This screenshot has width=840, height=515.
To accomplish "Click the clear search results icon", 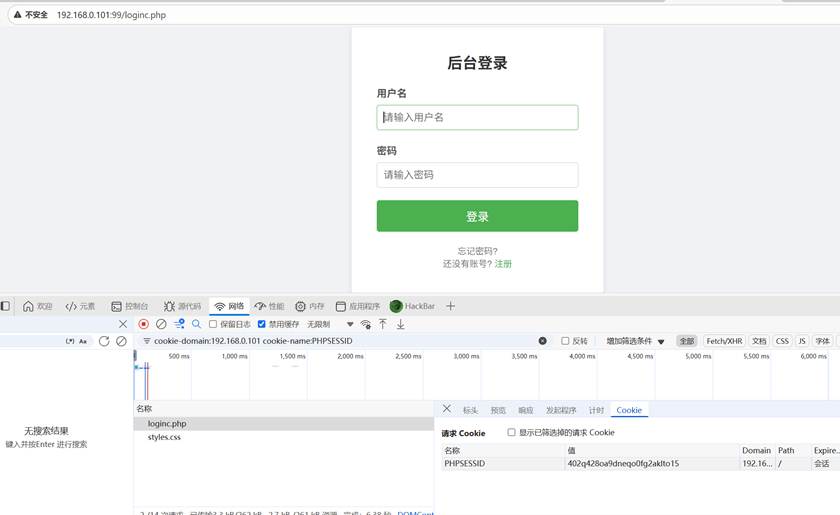I will pyautogui.click(x=122, y=341).
